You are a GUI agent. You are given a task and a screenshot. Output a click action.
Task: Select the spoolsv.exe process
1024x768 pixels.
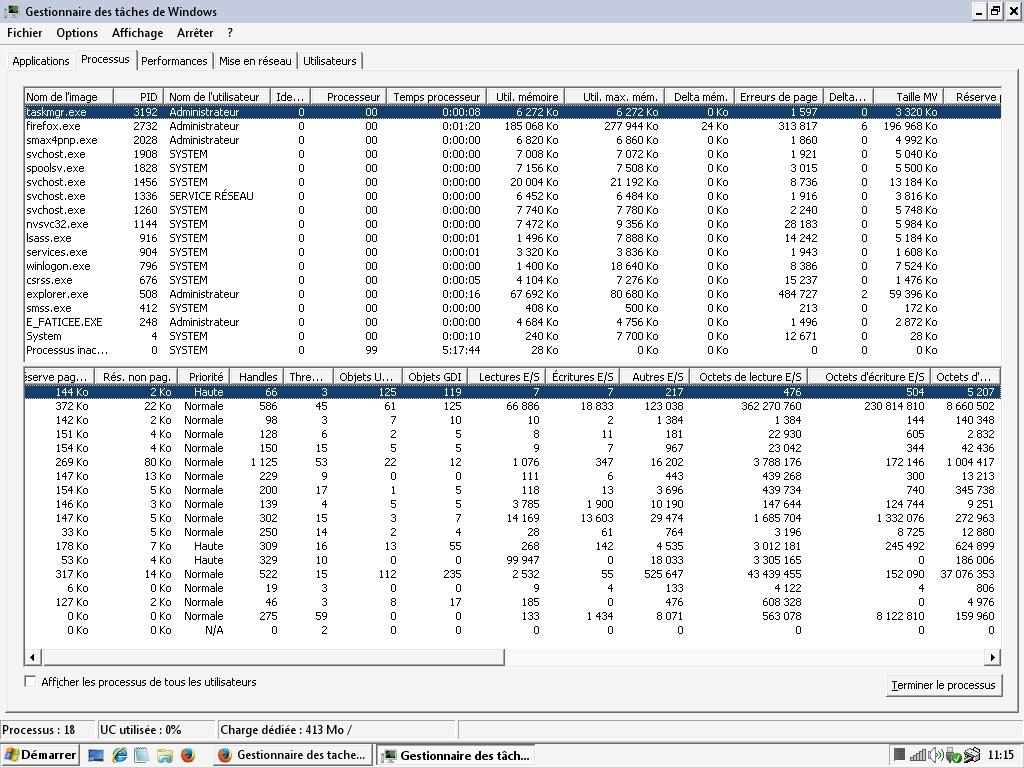coord(513,168)
